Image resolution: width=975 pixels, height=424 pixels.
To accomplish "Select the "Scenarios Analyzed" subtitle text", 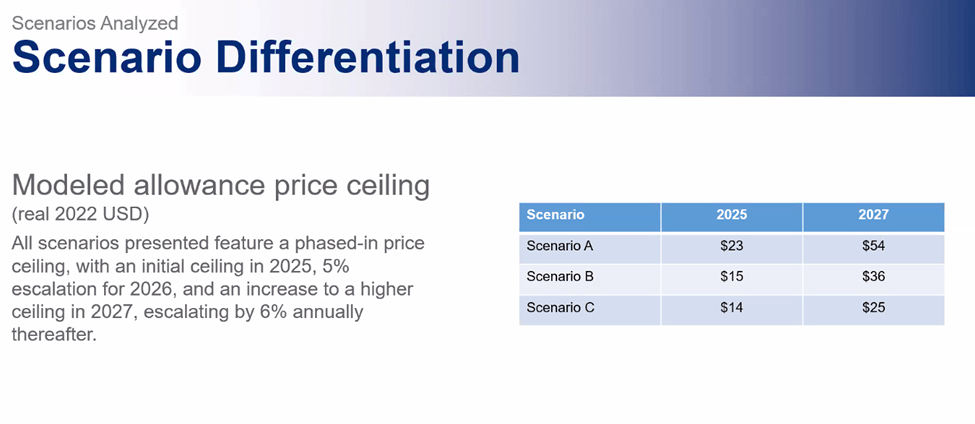I will tap(95, 19).
